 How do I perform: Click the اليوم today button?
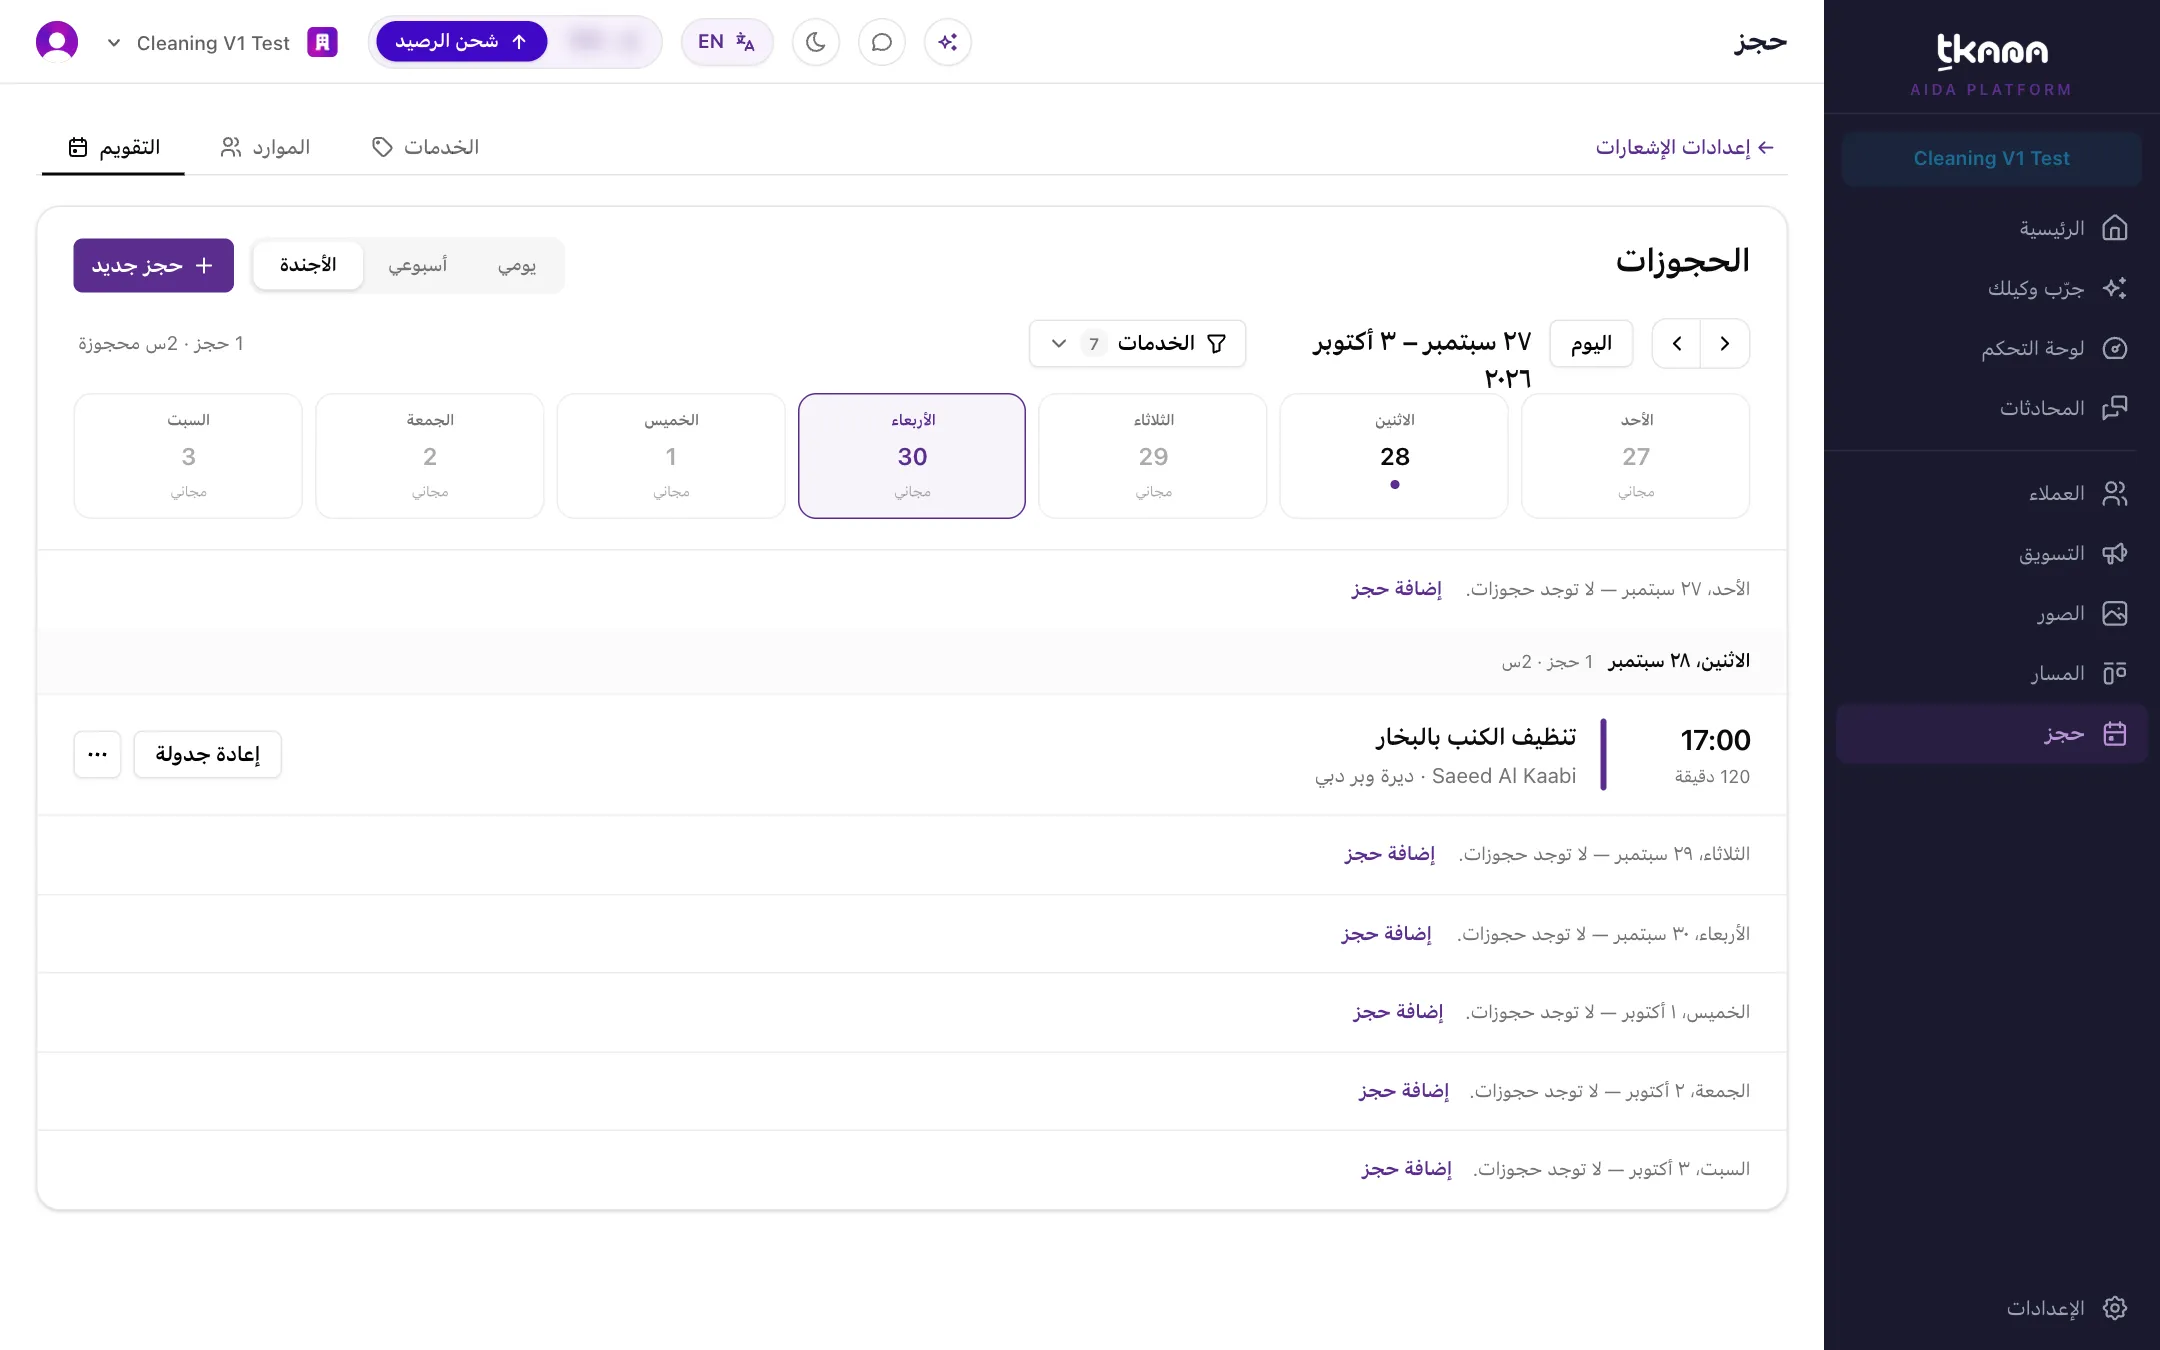[x=1591, y=343]
